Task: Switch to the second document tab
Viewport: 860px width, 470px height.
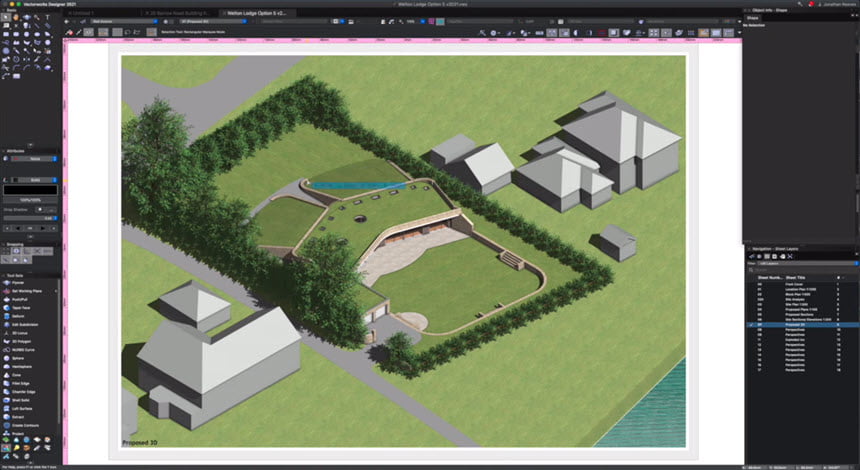Action: pyautogui.click(x=179, y=13)
